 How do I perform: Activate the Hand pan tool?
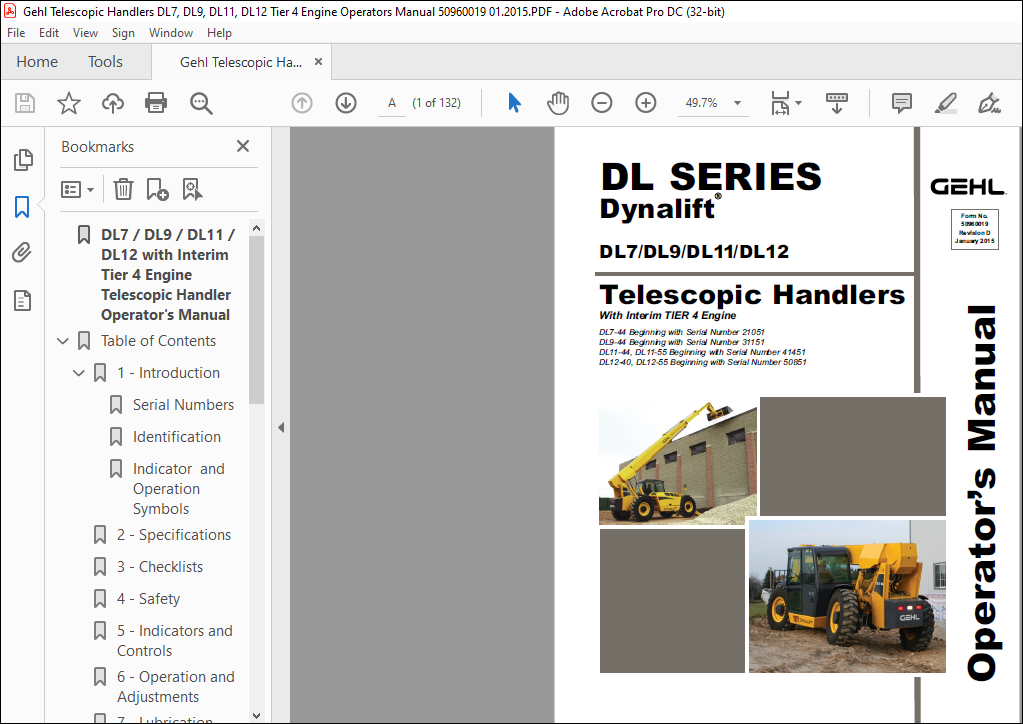(x=558, y=103)
